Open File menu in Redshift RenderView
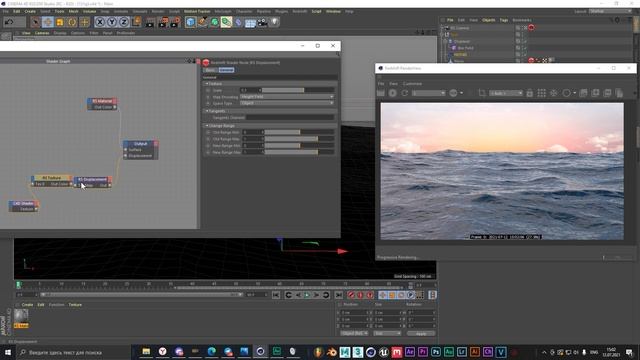 pos(381,84)
